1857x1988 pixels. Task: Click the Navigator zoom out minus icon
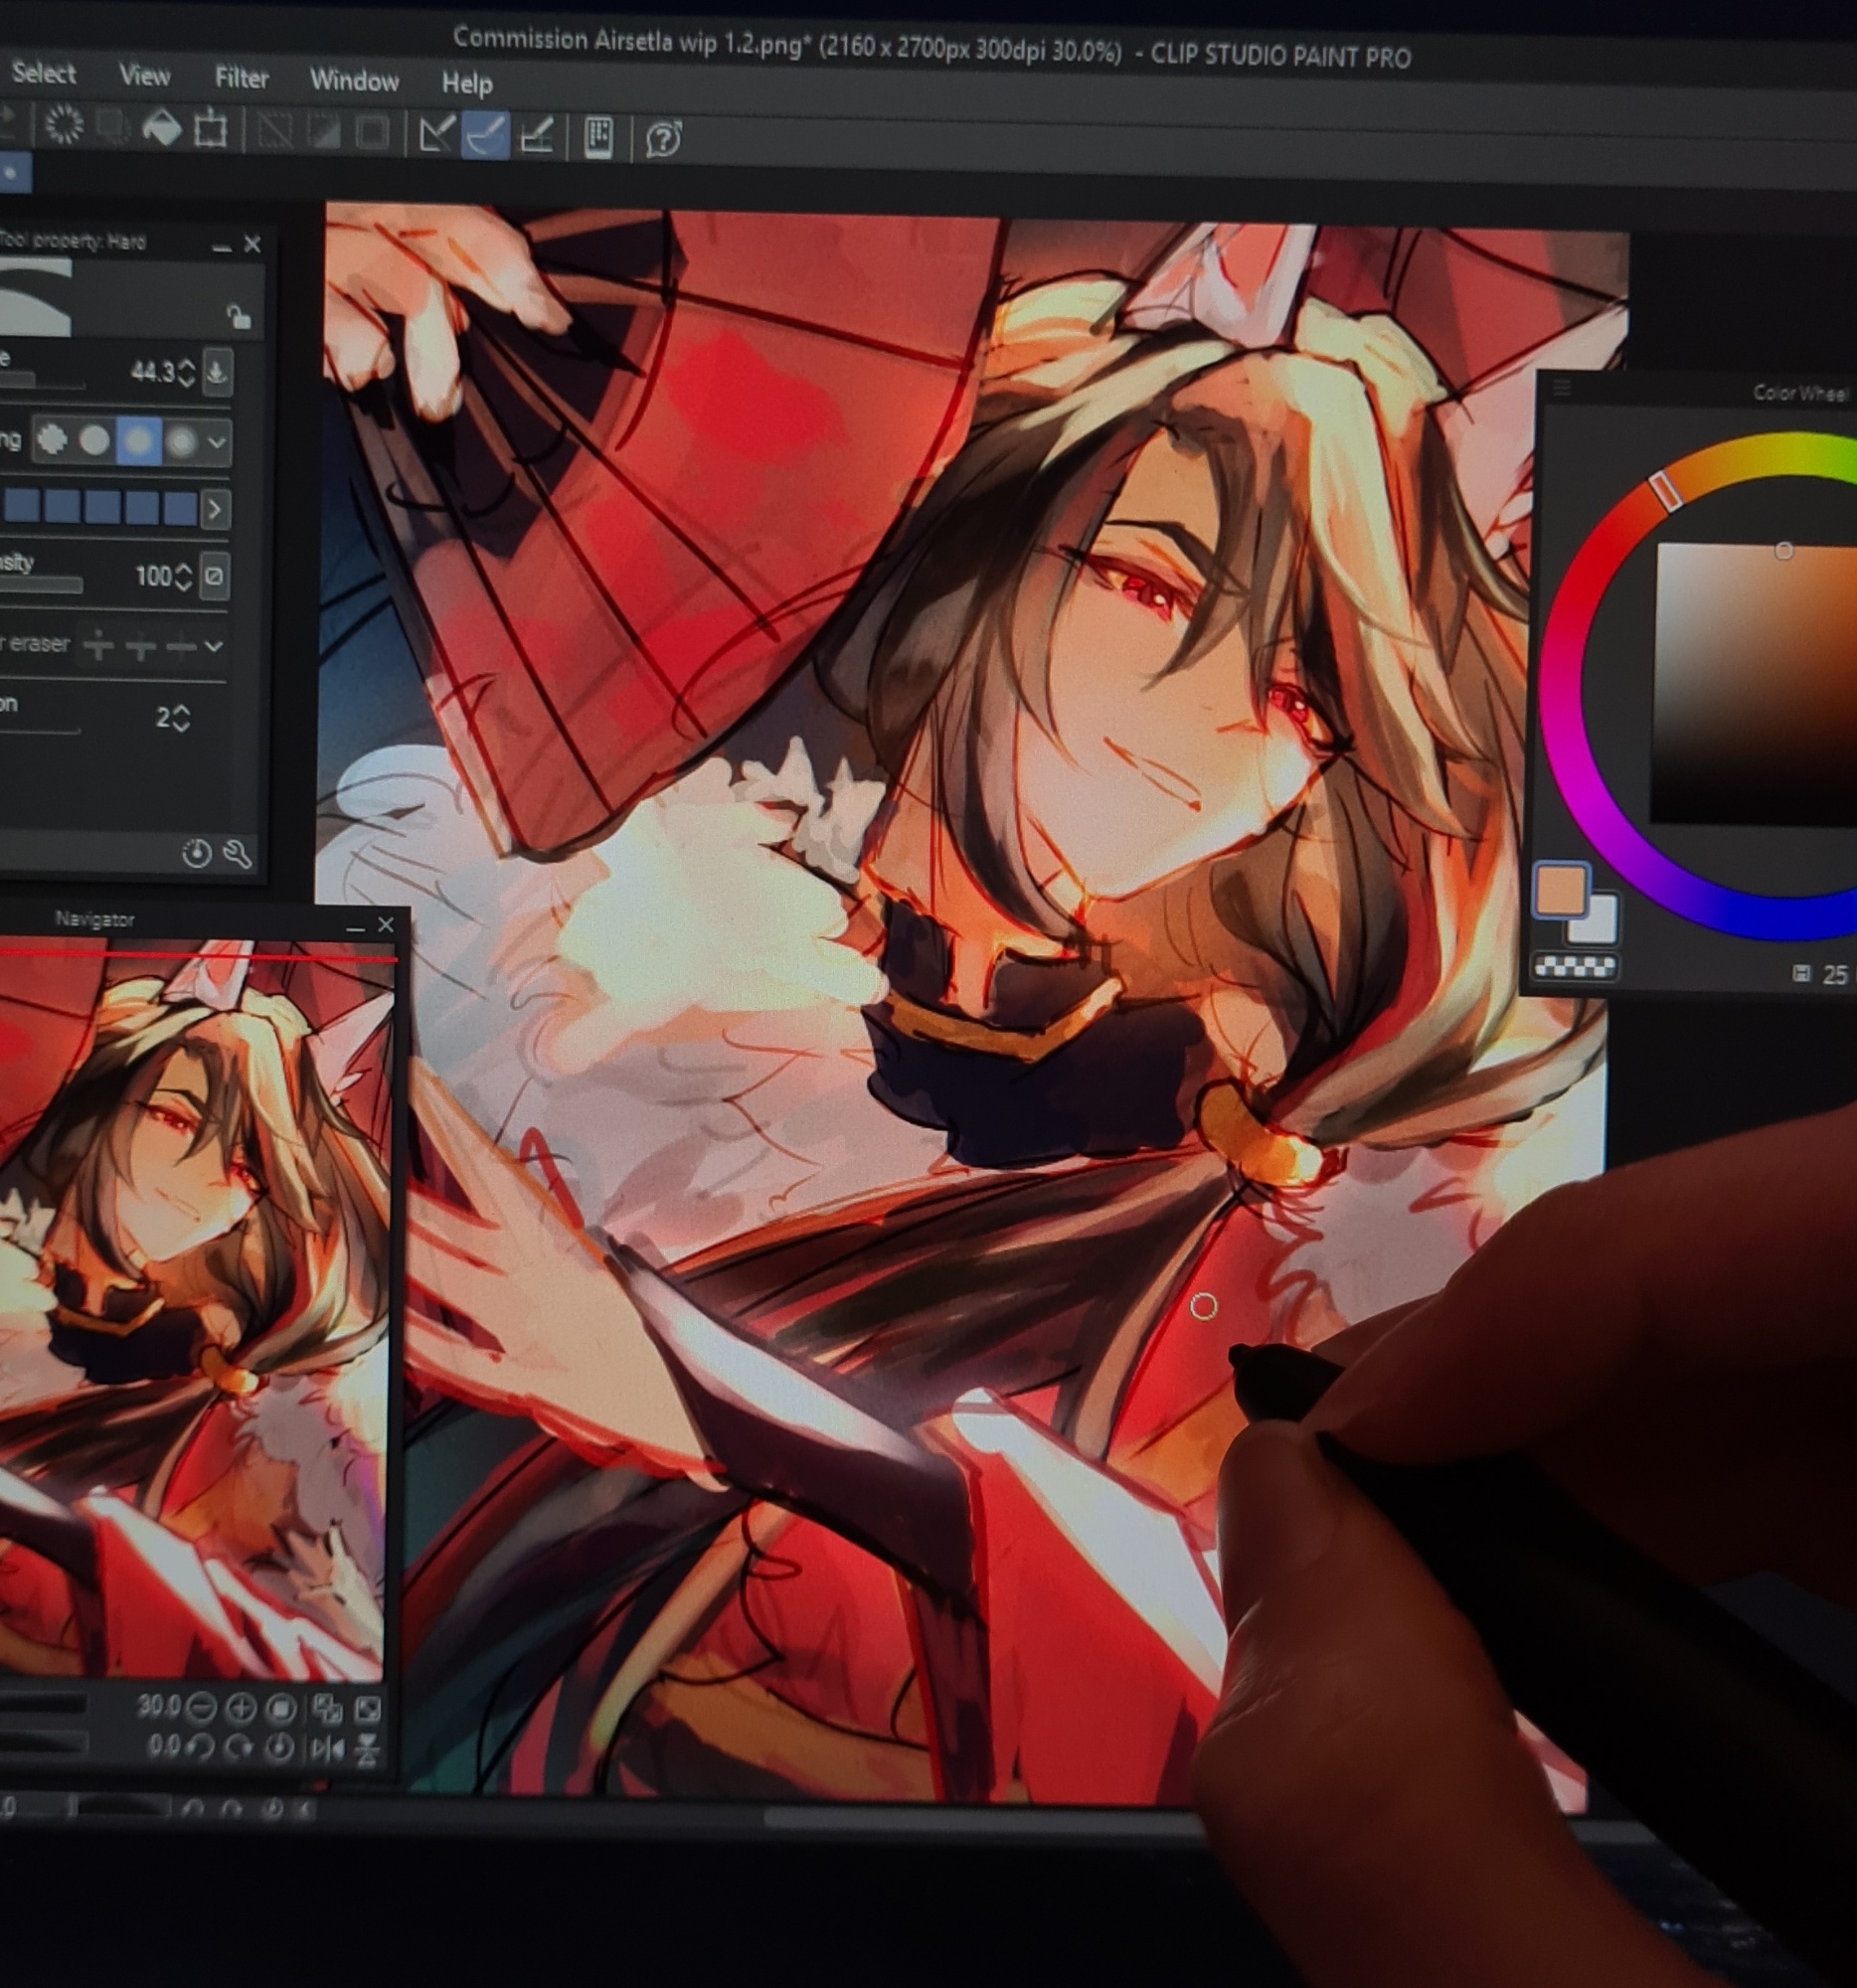point(202,1707)
